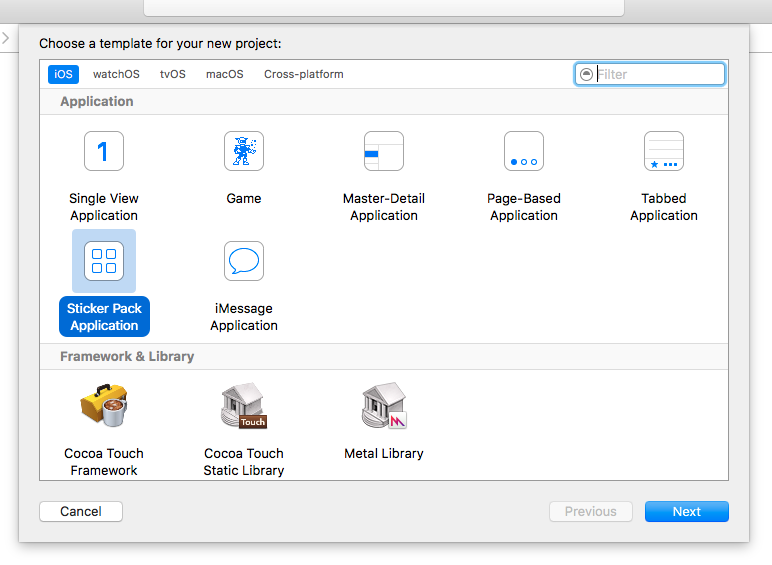
Task: Click the Cancel button
Action: click(x=81, y=511)
